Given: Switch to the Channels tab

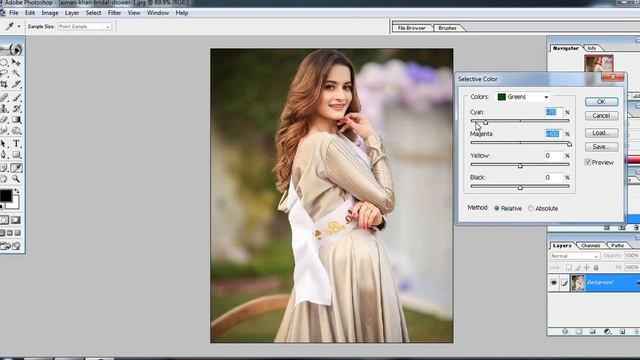Looking at the screenshot, I should click(x=591, y=246).
